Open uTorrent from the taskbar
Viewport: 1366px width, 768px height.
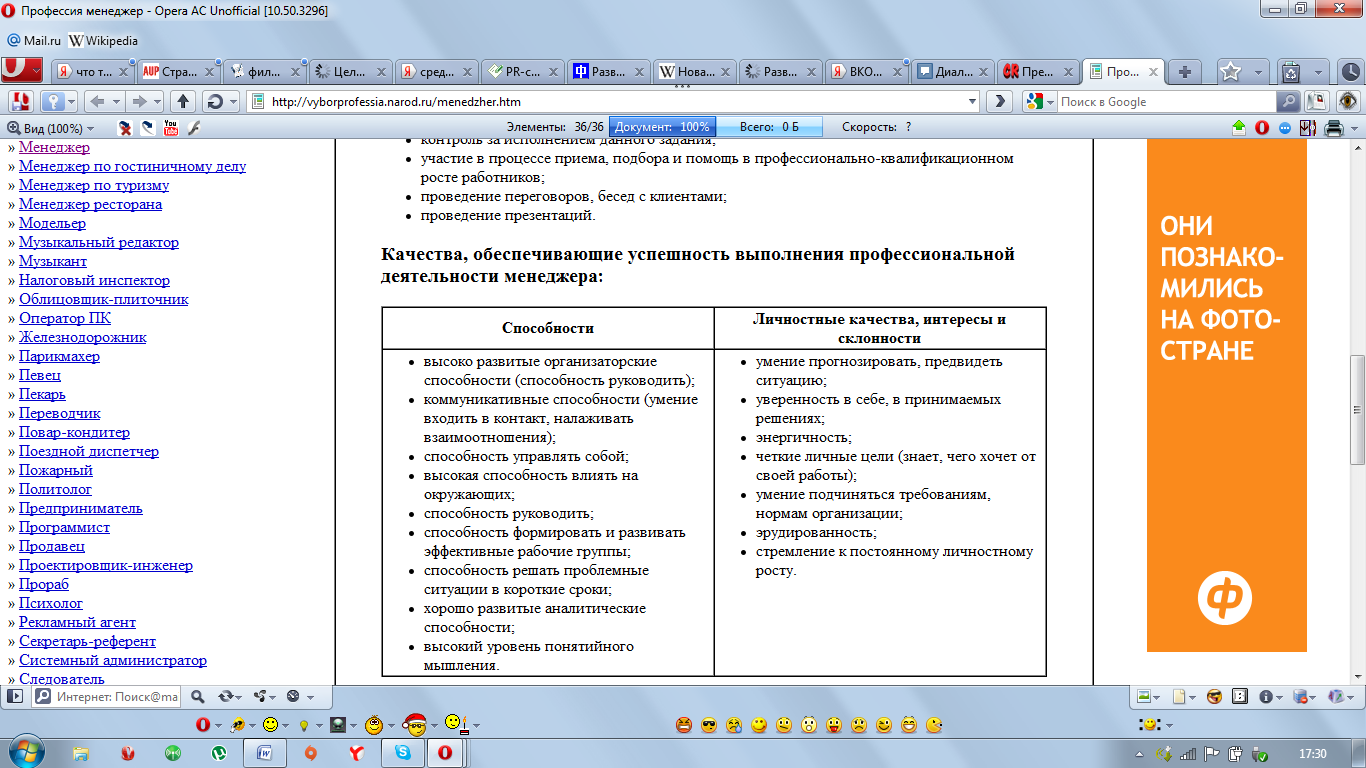tap(218, 753)
